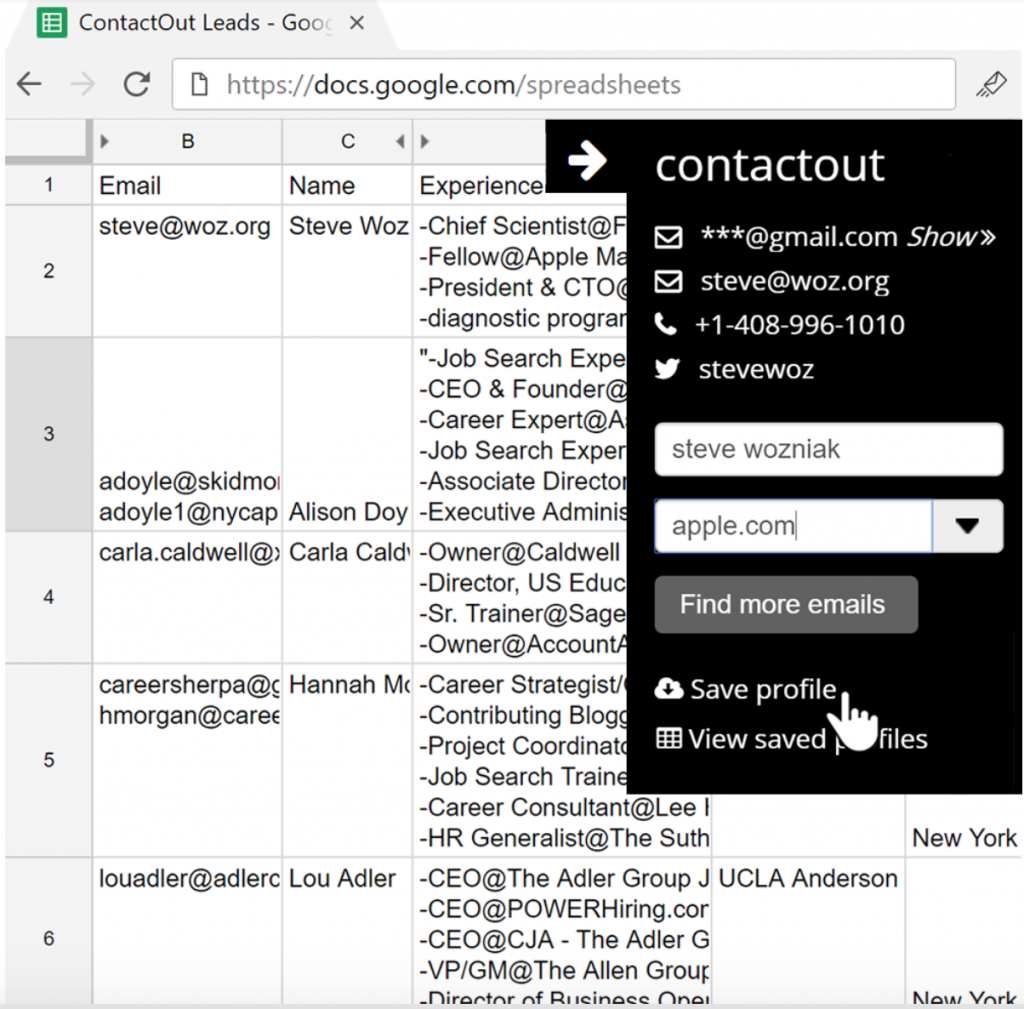Select the -Chief Scientist@ experience cell
The width and height of the screenshot is (1024, 1009).
(x=520, y=271)
